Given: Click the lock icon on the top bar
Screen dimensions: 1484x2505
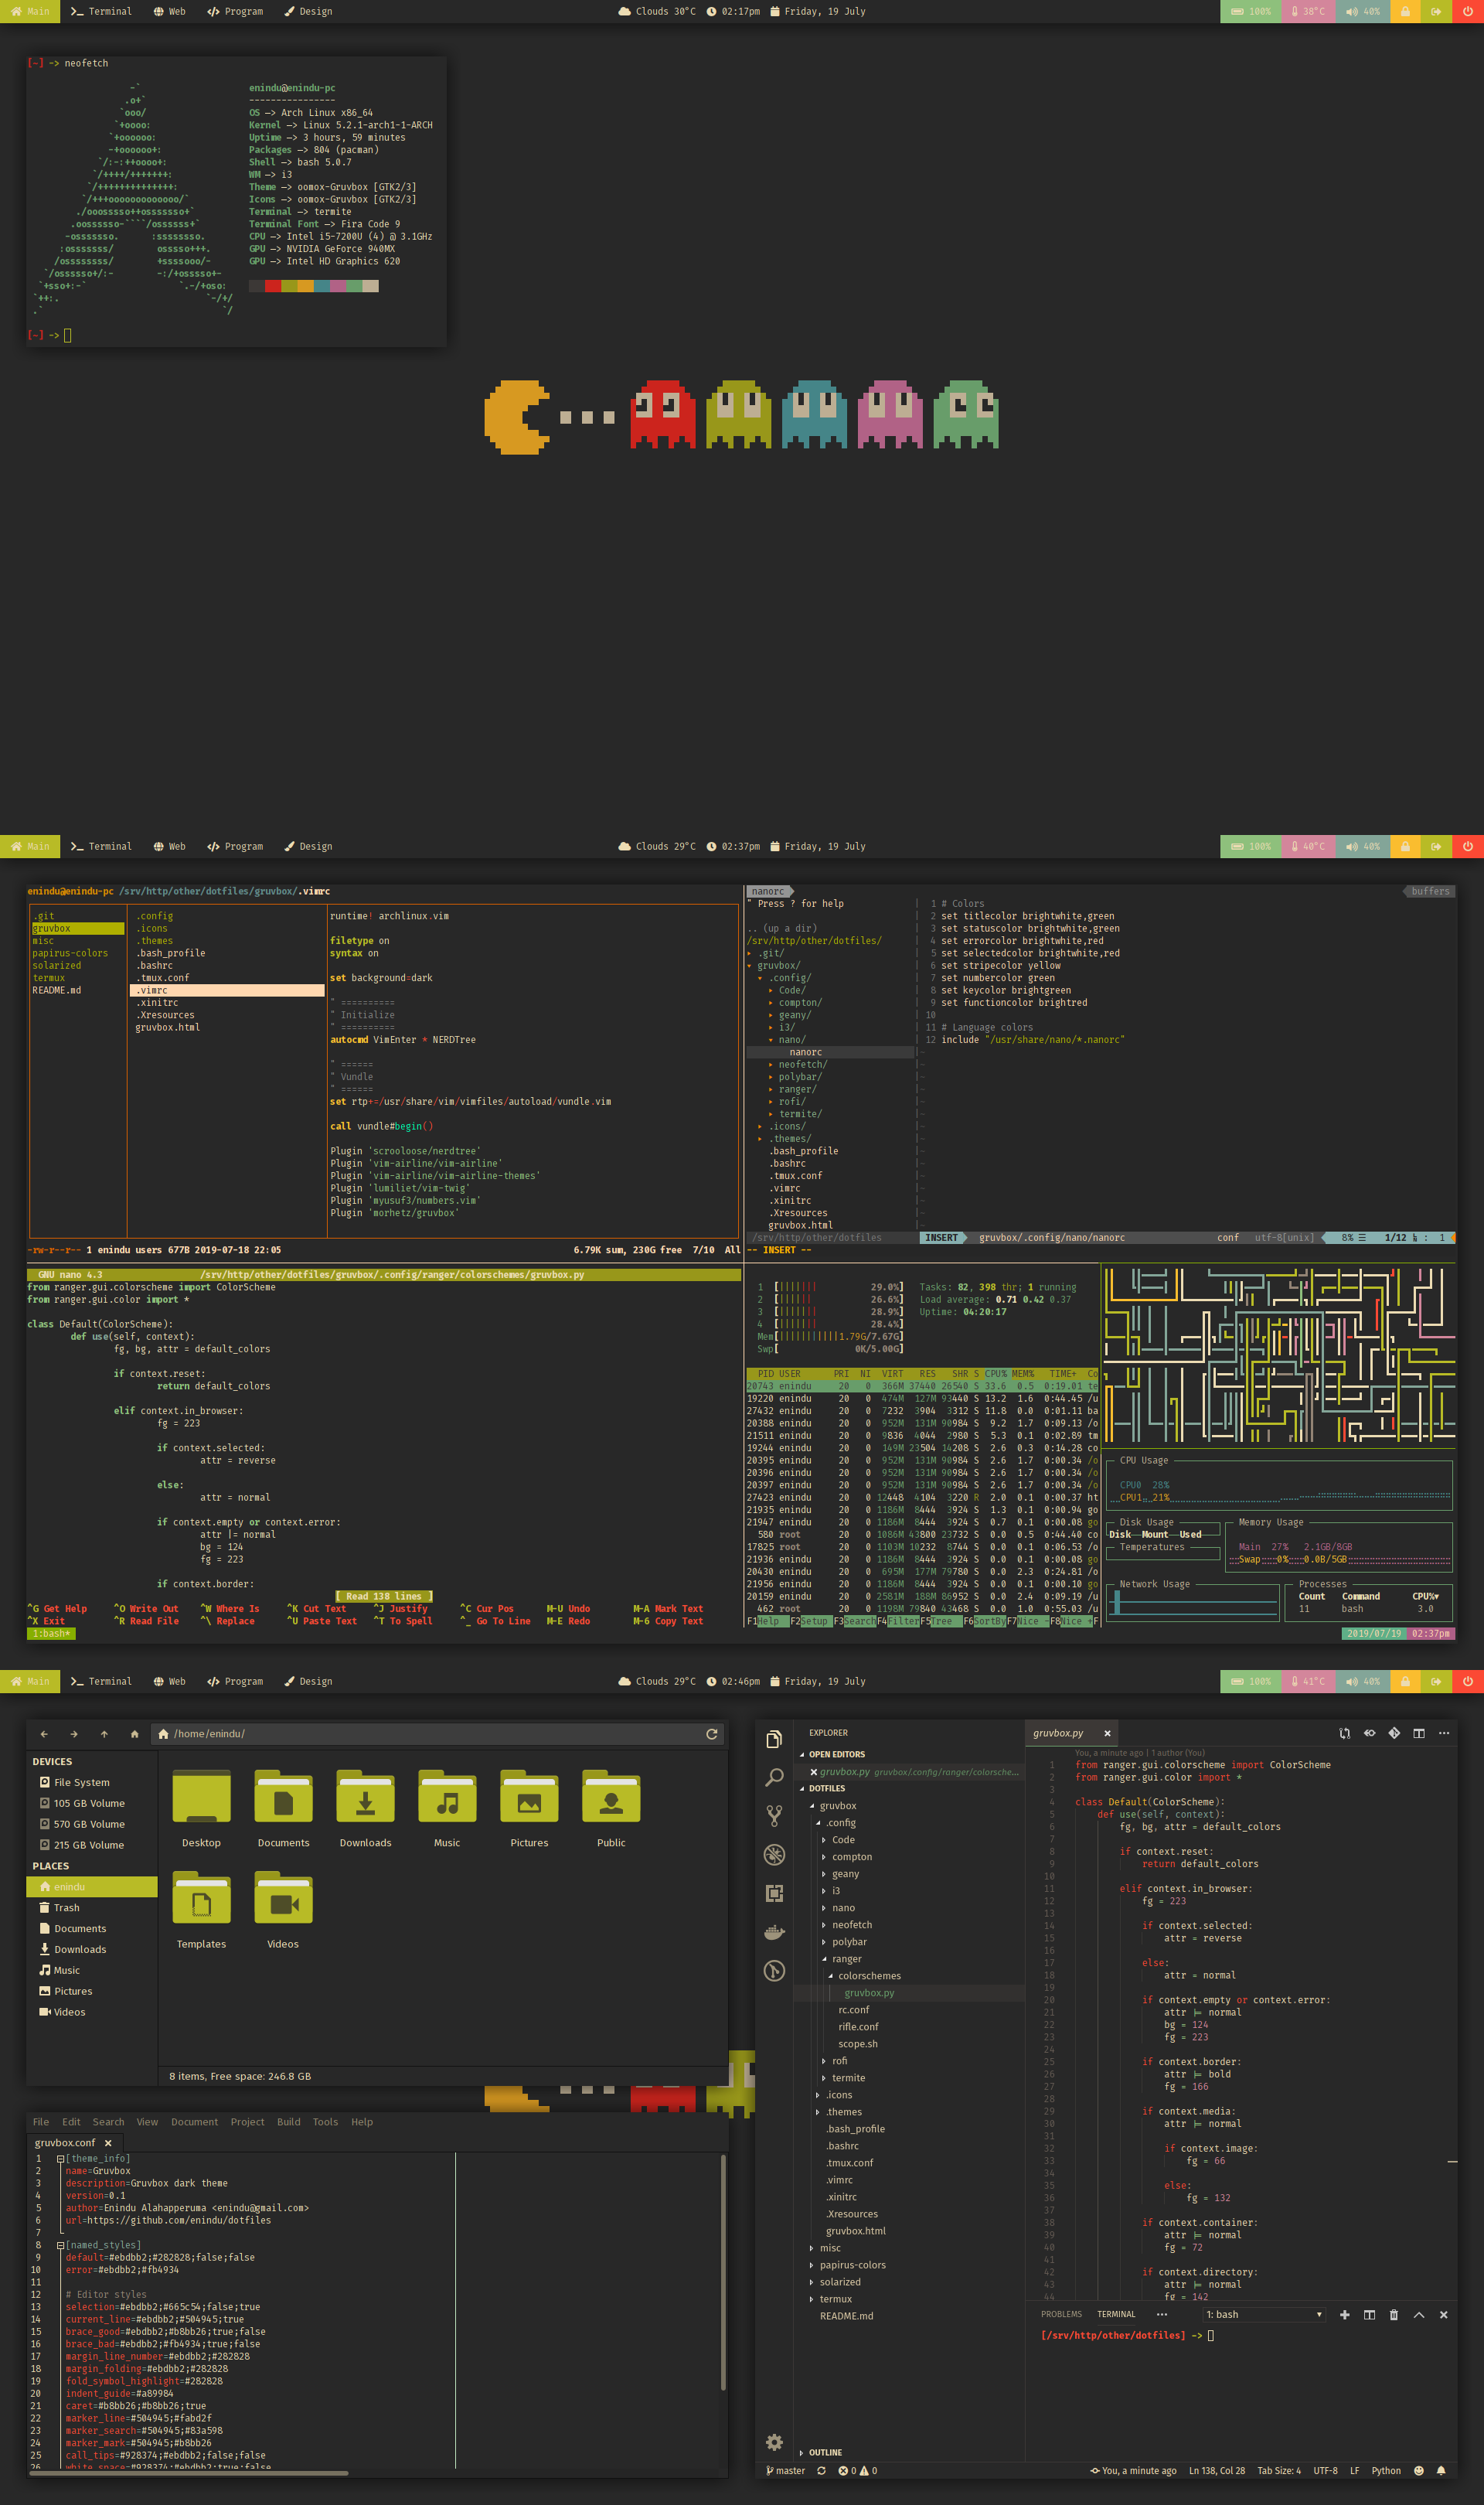Looking at the screenshot, I should [1405, 11].
